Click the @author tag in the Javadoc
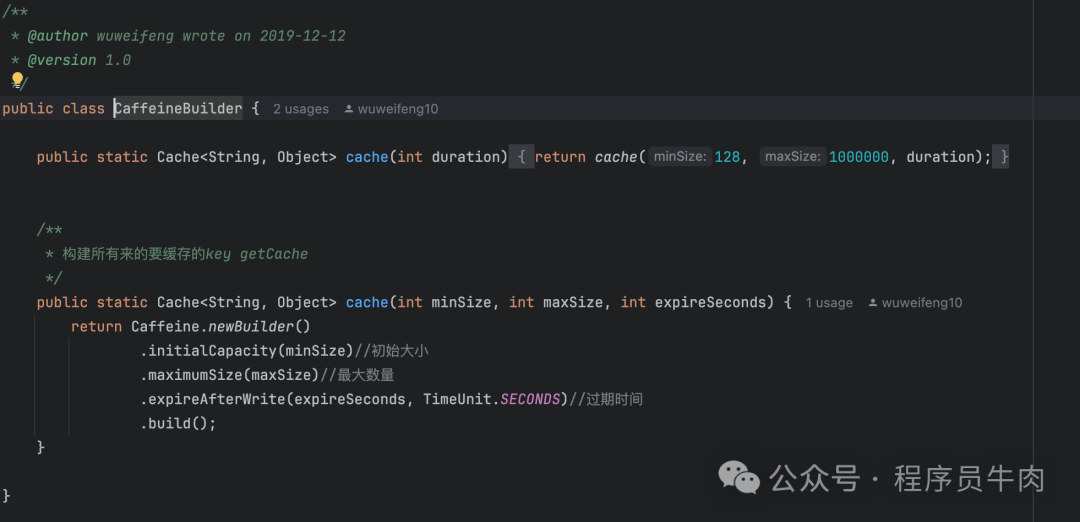The width and height of the screenshot is (1080, 522). click(x=58, y=36)
